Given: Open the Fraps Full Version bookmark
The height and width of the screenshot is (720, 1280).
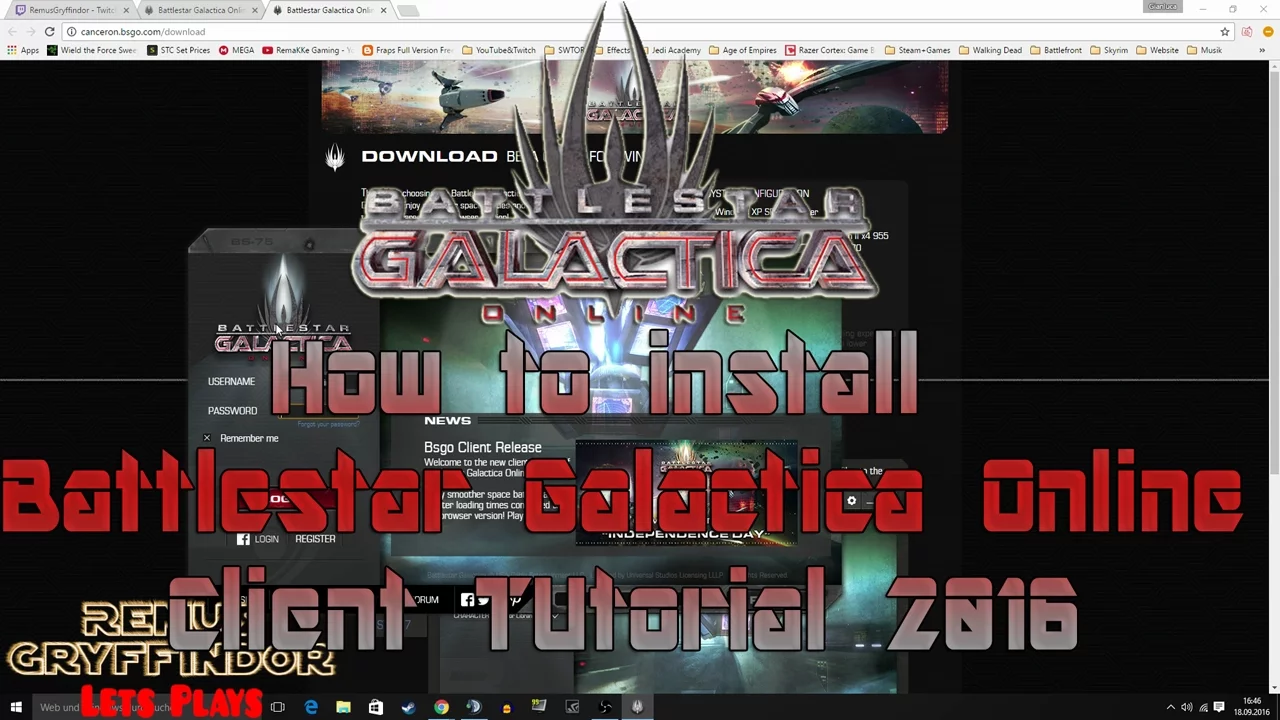Looking at the screenshot, I should (407, 50).
